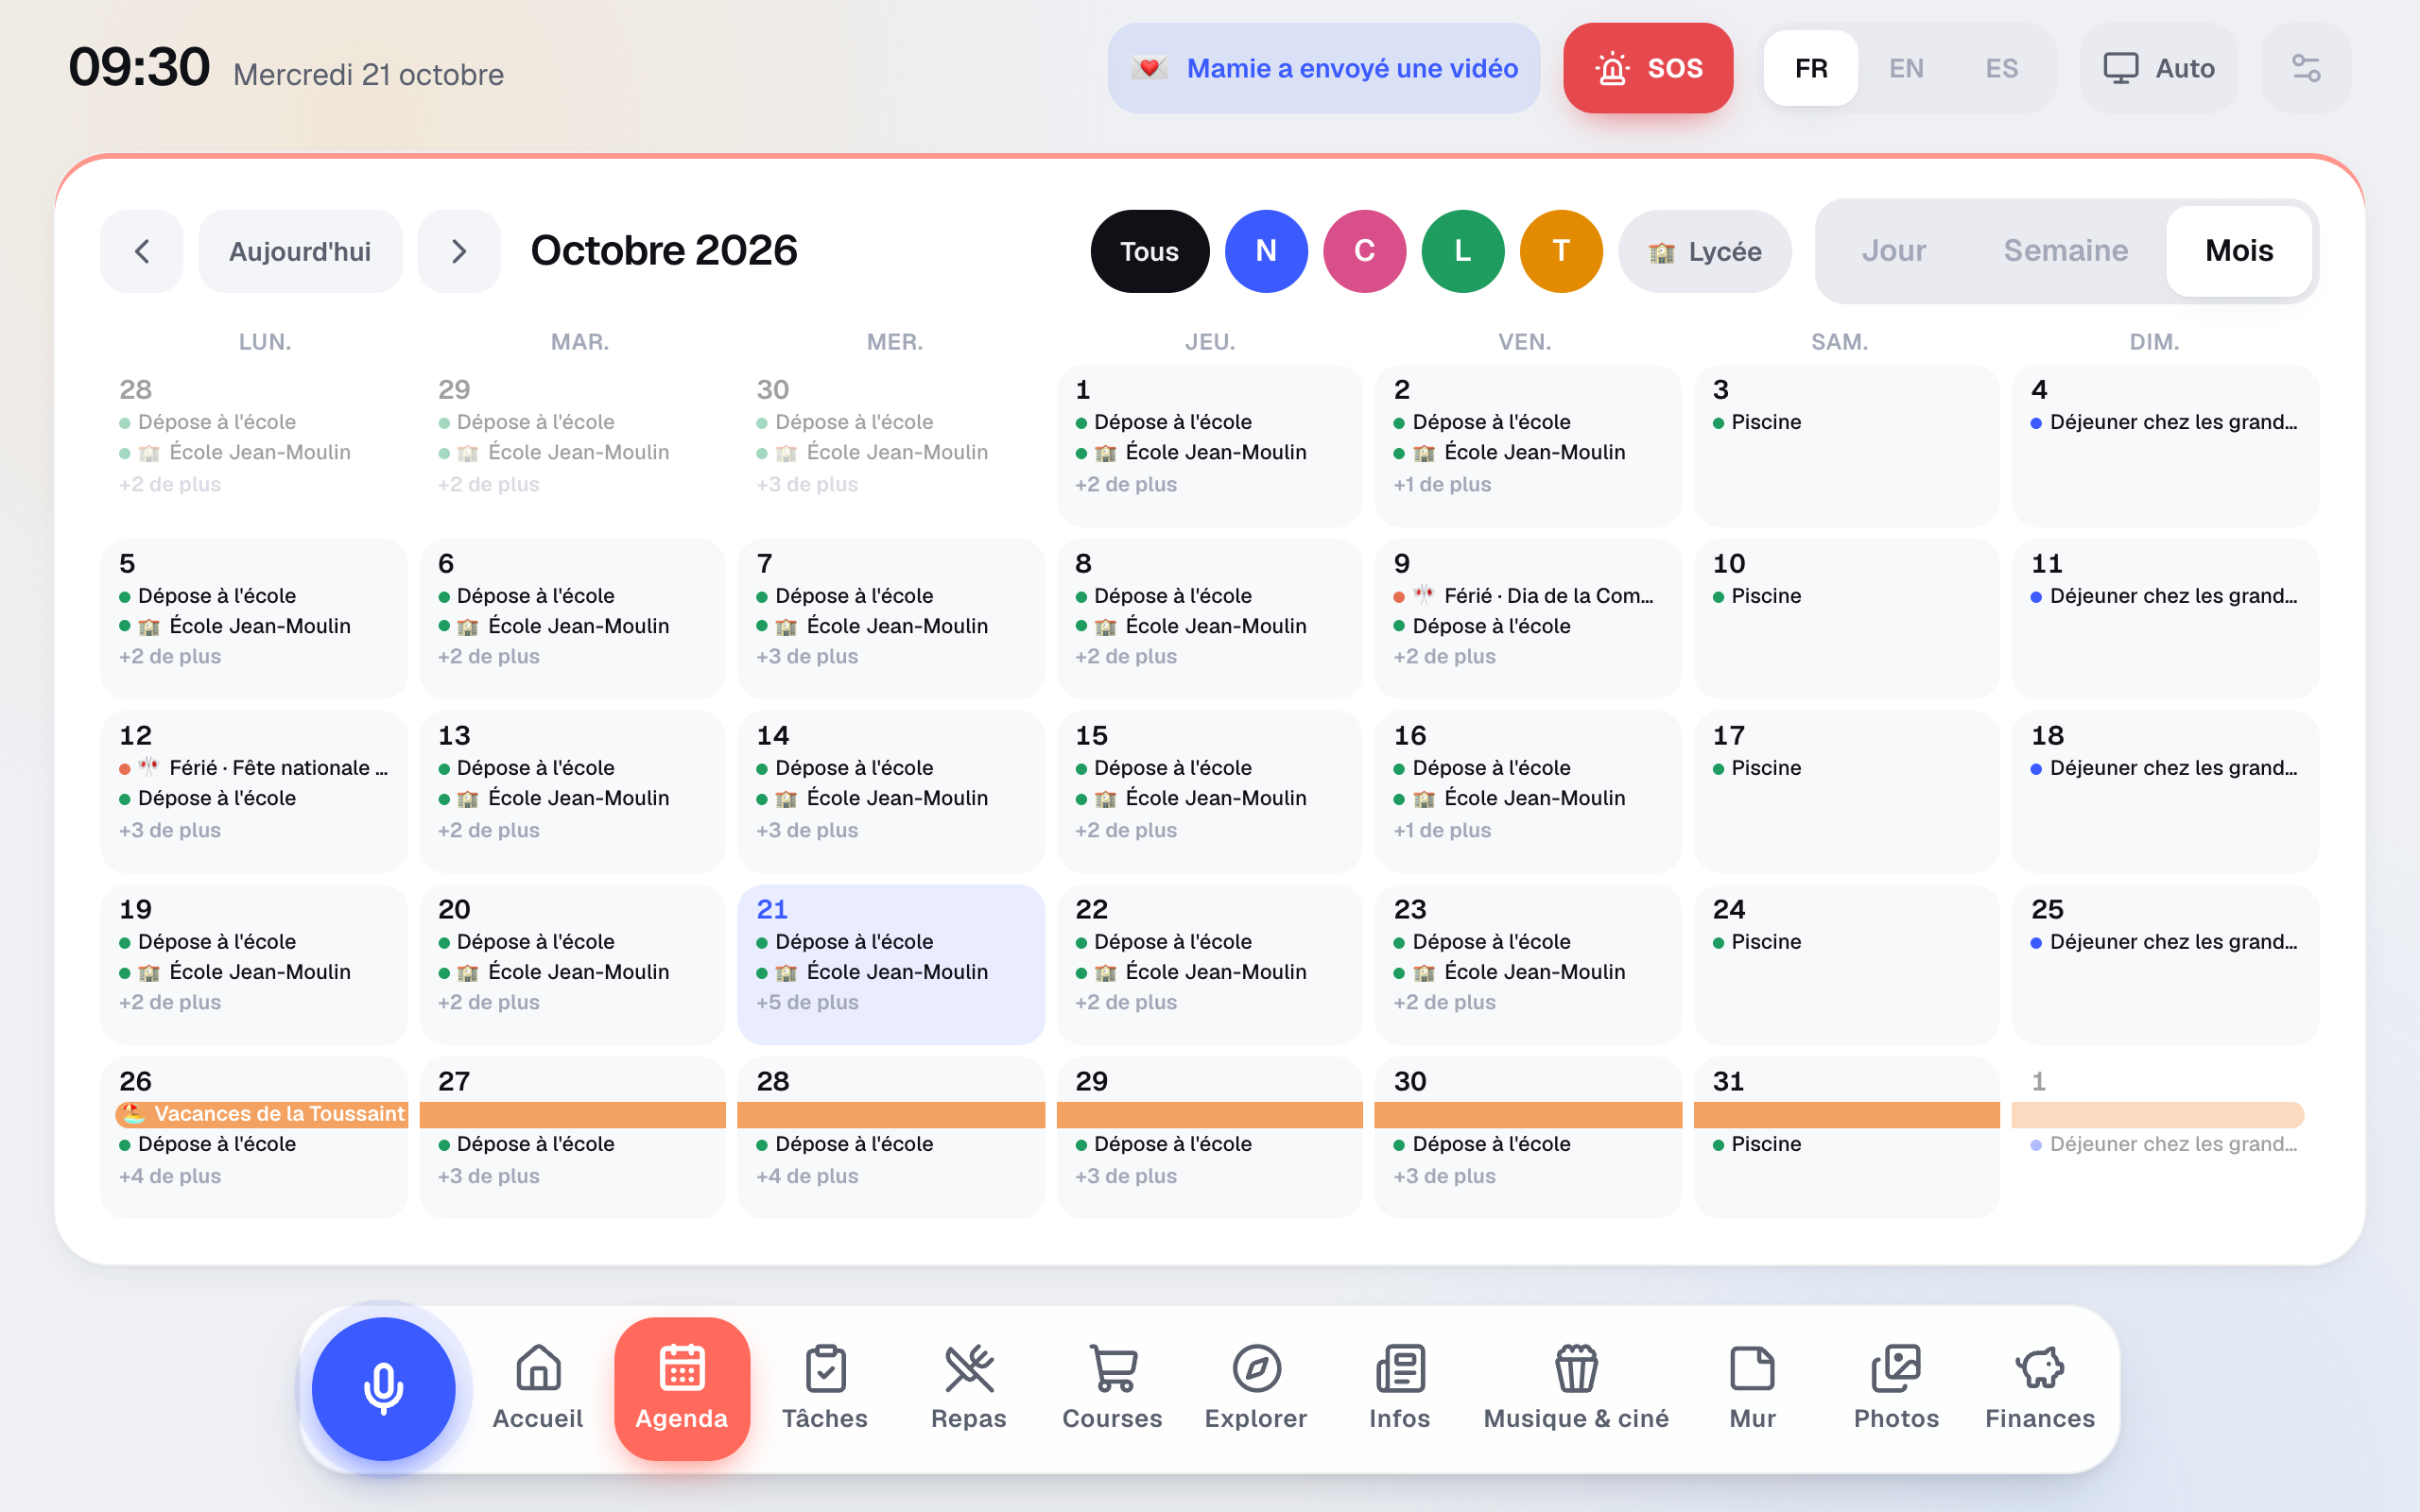Open the Infos news section

(1400, 1388)
